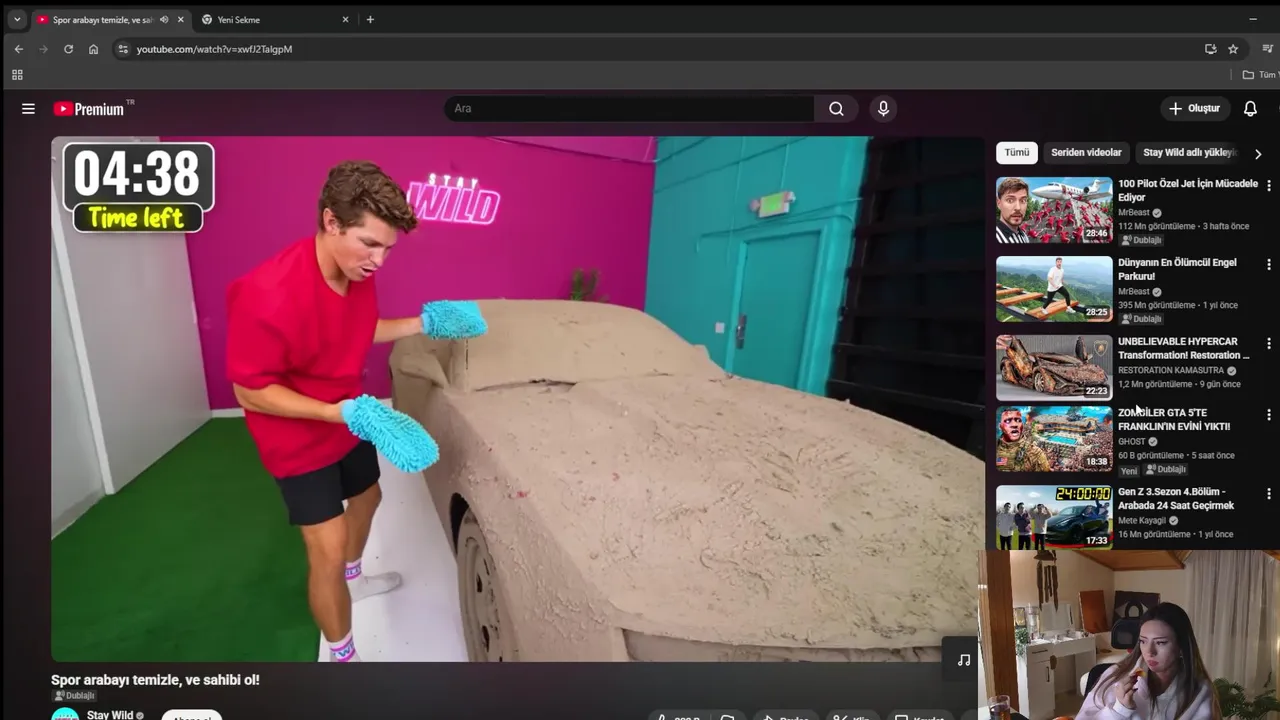The width and height of the screenshot is (1280, 720).
Task: Click into the 'Ara' search box
Action: tap(630, 108)
